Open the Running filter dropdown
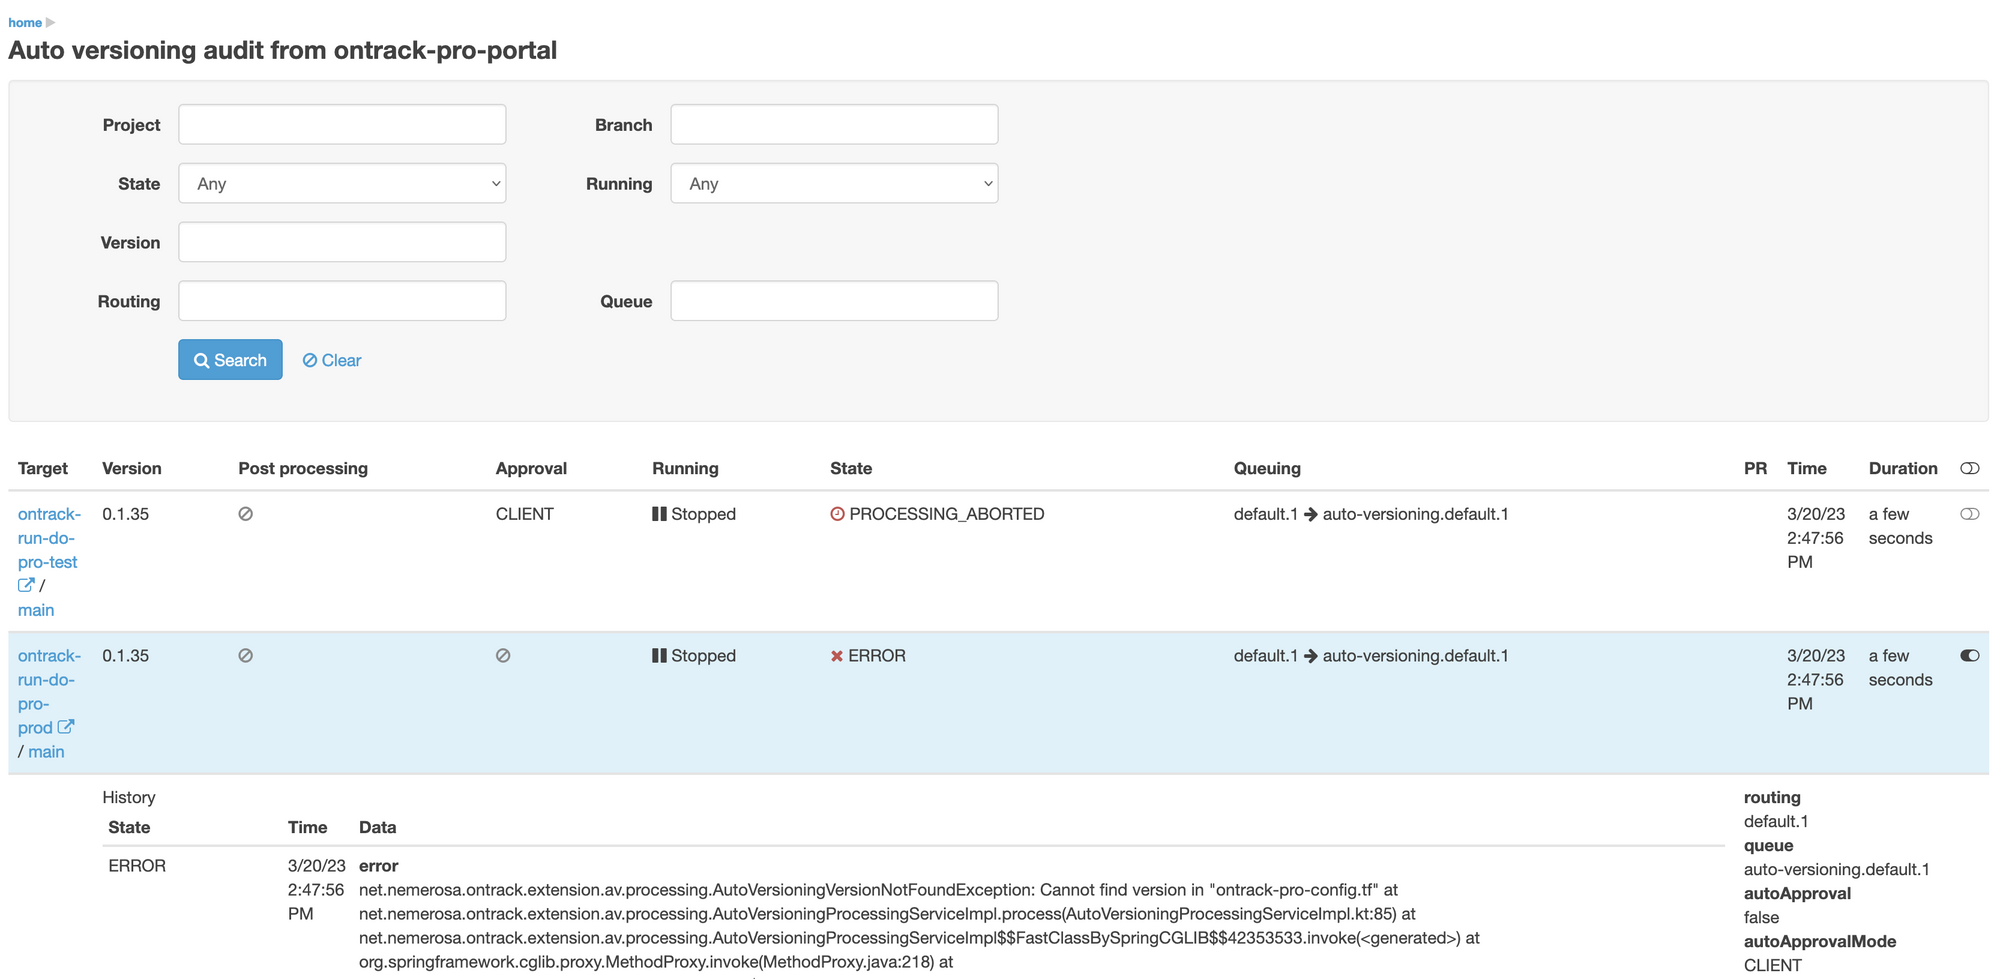The image size is (2000, 979). pos(834,184)
